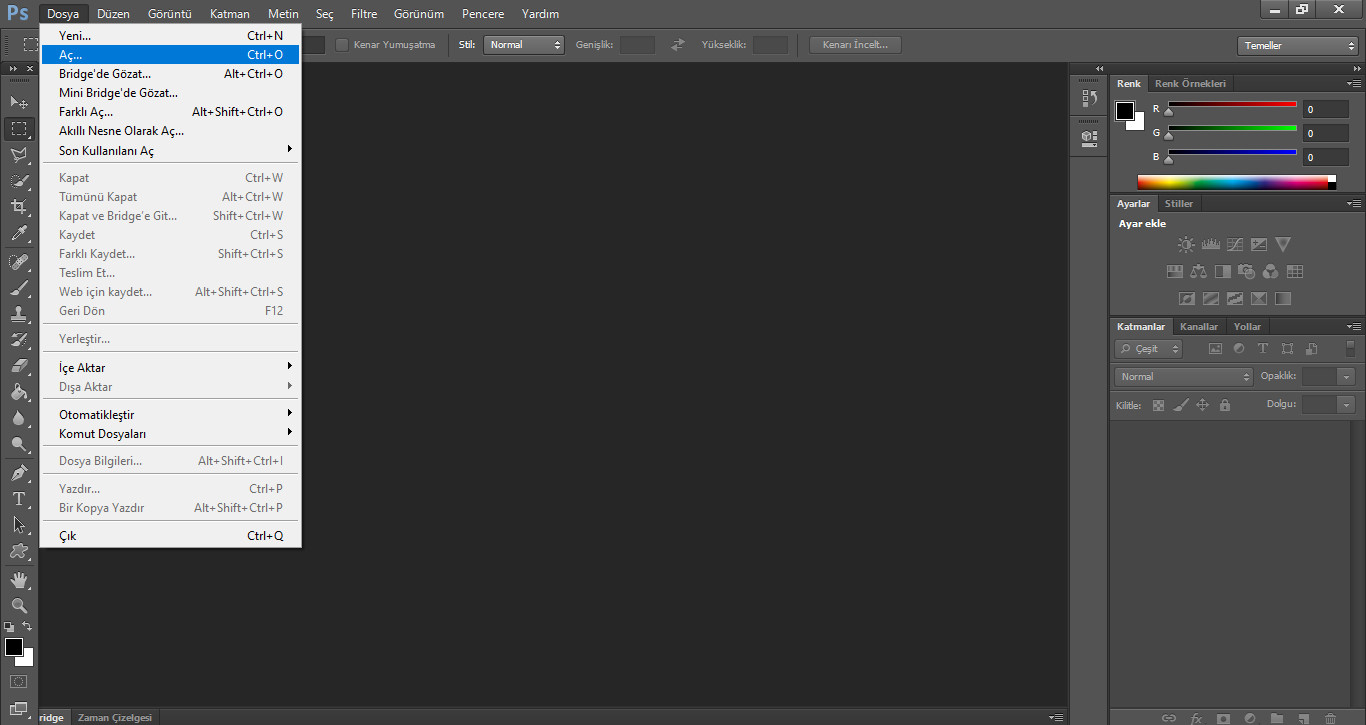Image resolution: width=1366 pixels, height=725 pixels.
Task: Click the Kenarı İncelt... button
Action: point(855,45)
